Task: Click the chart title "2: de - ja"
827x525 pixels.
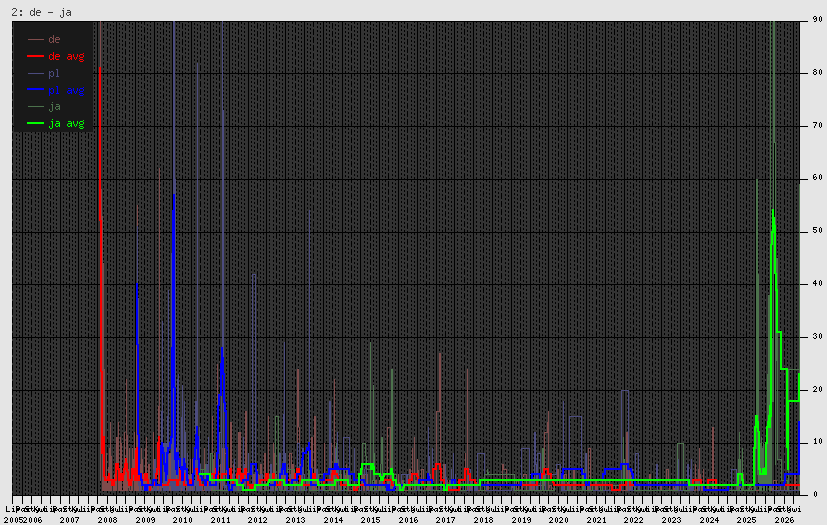Action: coord(41,12)
